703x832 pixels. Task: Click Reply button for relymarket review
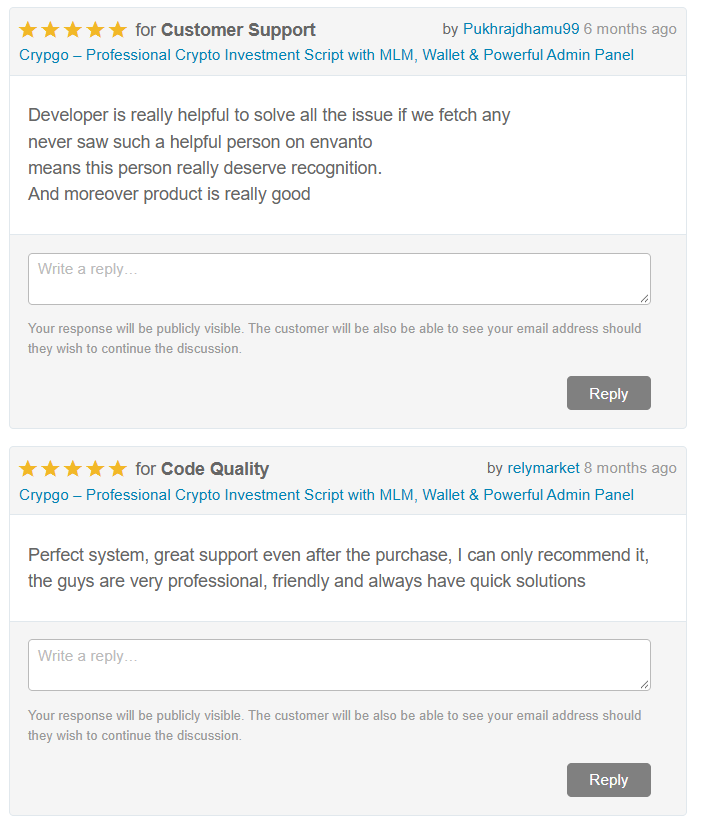coord(609,780)
